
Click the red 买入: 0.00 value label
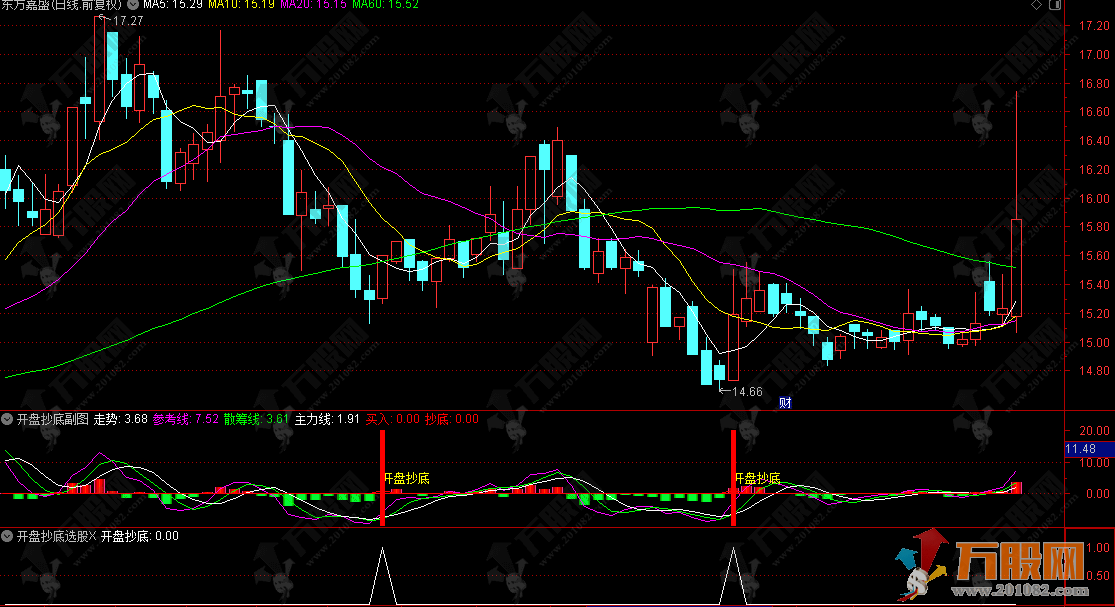[393, 419]
